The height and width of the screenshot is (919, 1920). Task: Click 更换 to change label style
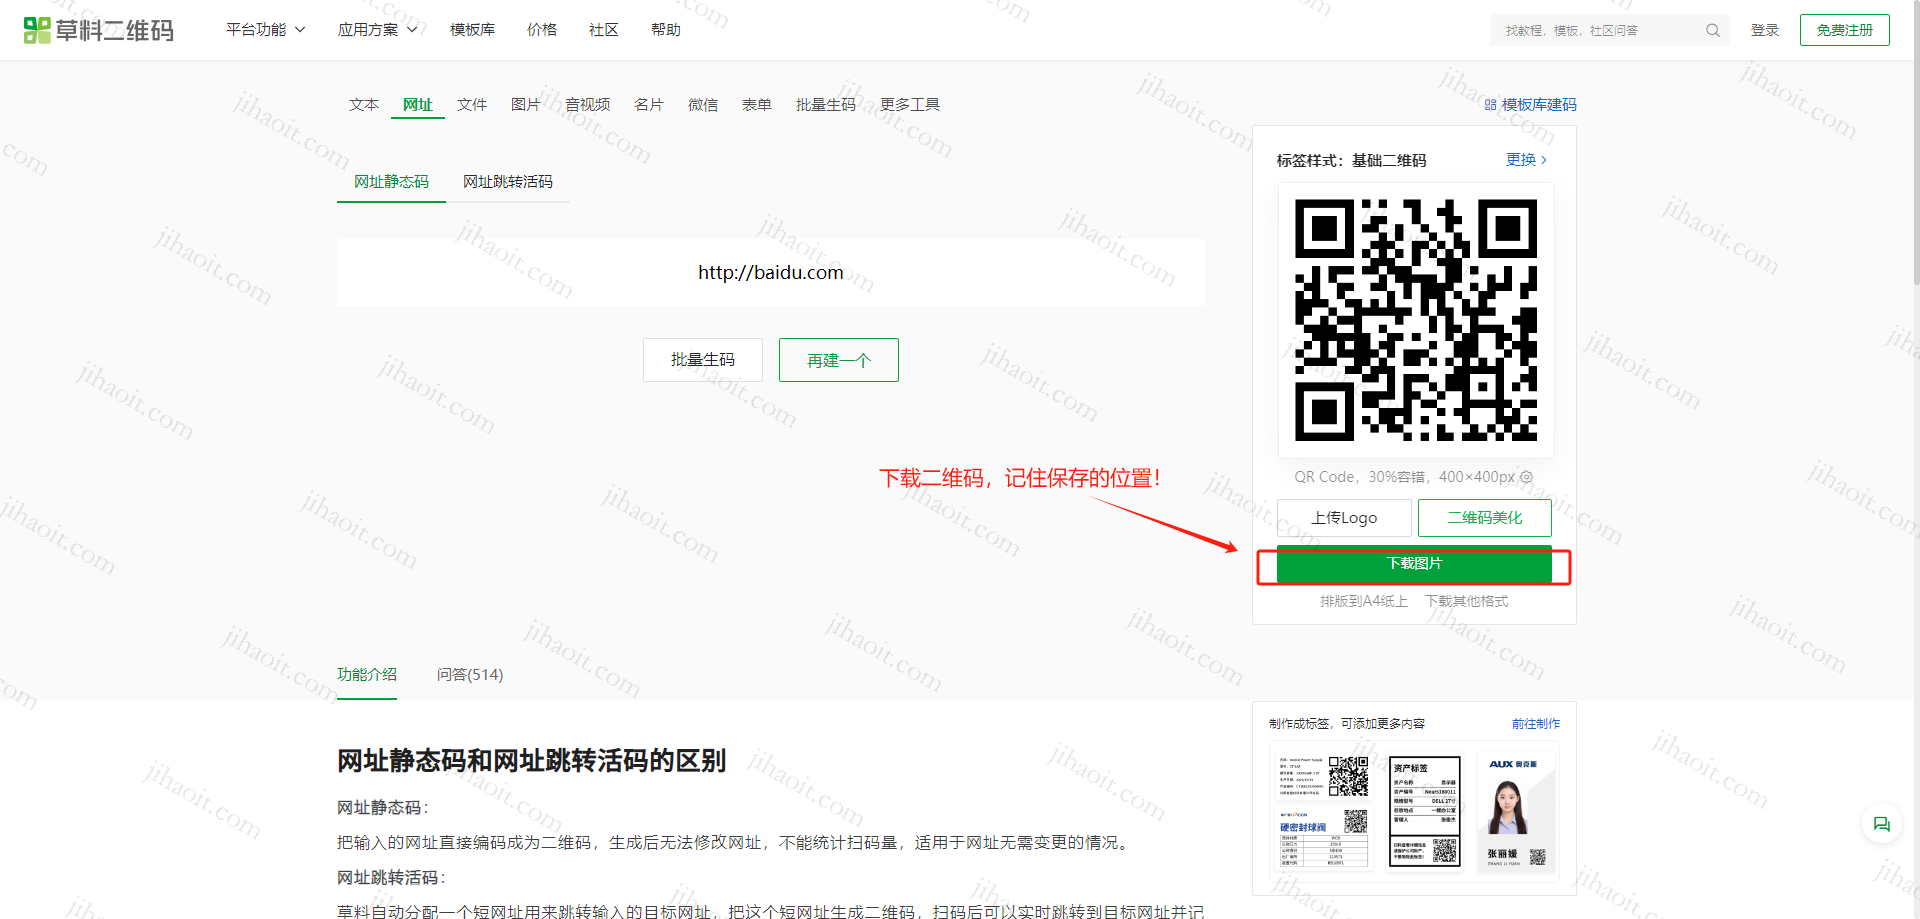point(1527,160)
